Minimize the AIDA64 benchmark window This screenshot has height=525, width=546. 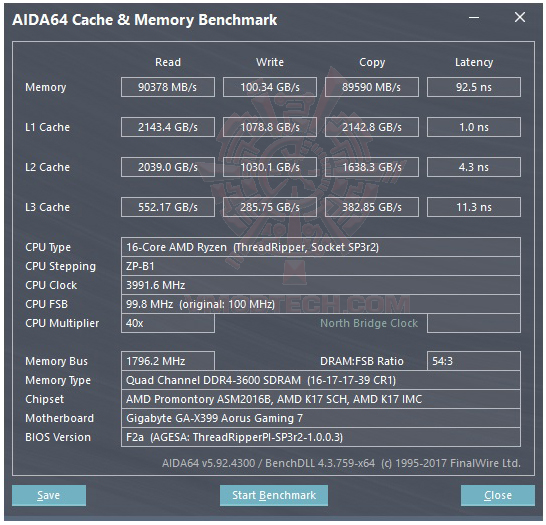[474, 17]
